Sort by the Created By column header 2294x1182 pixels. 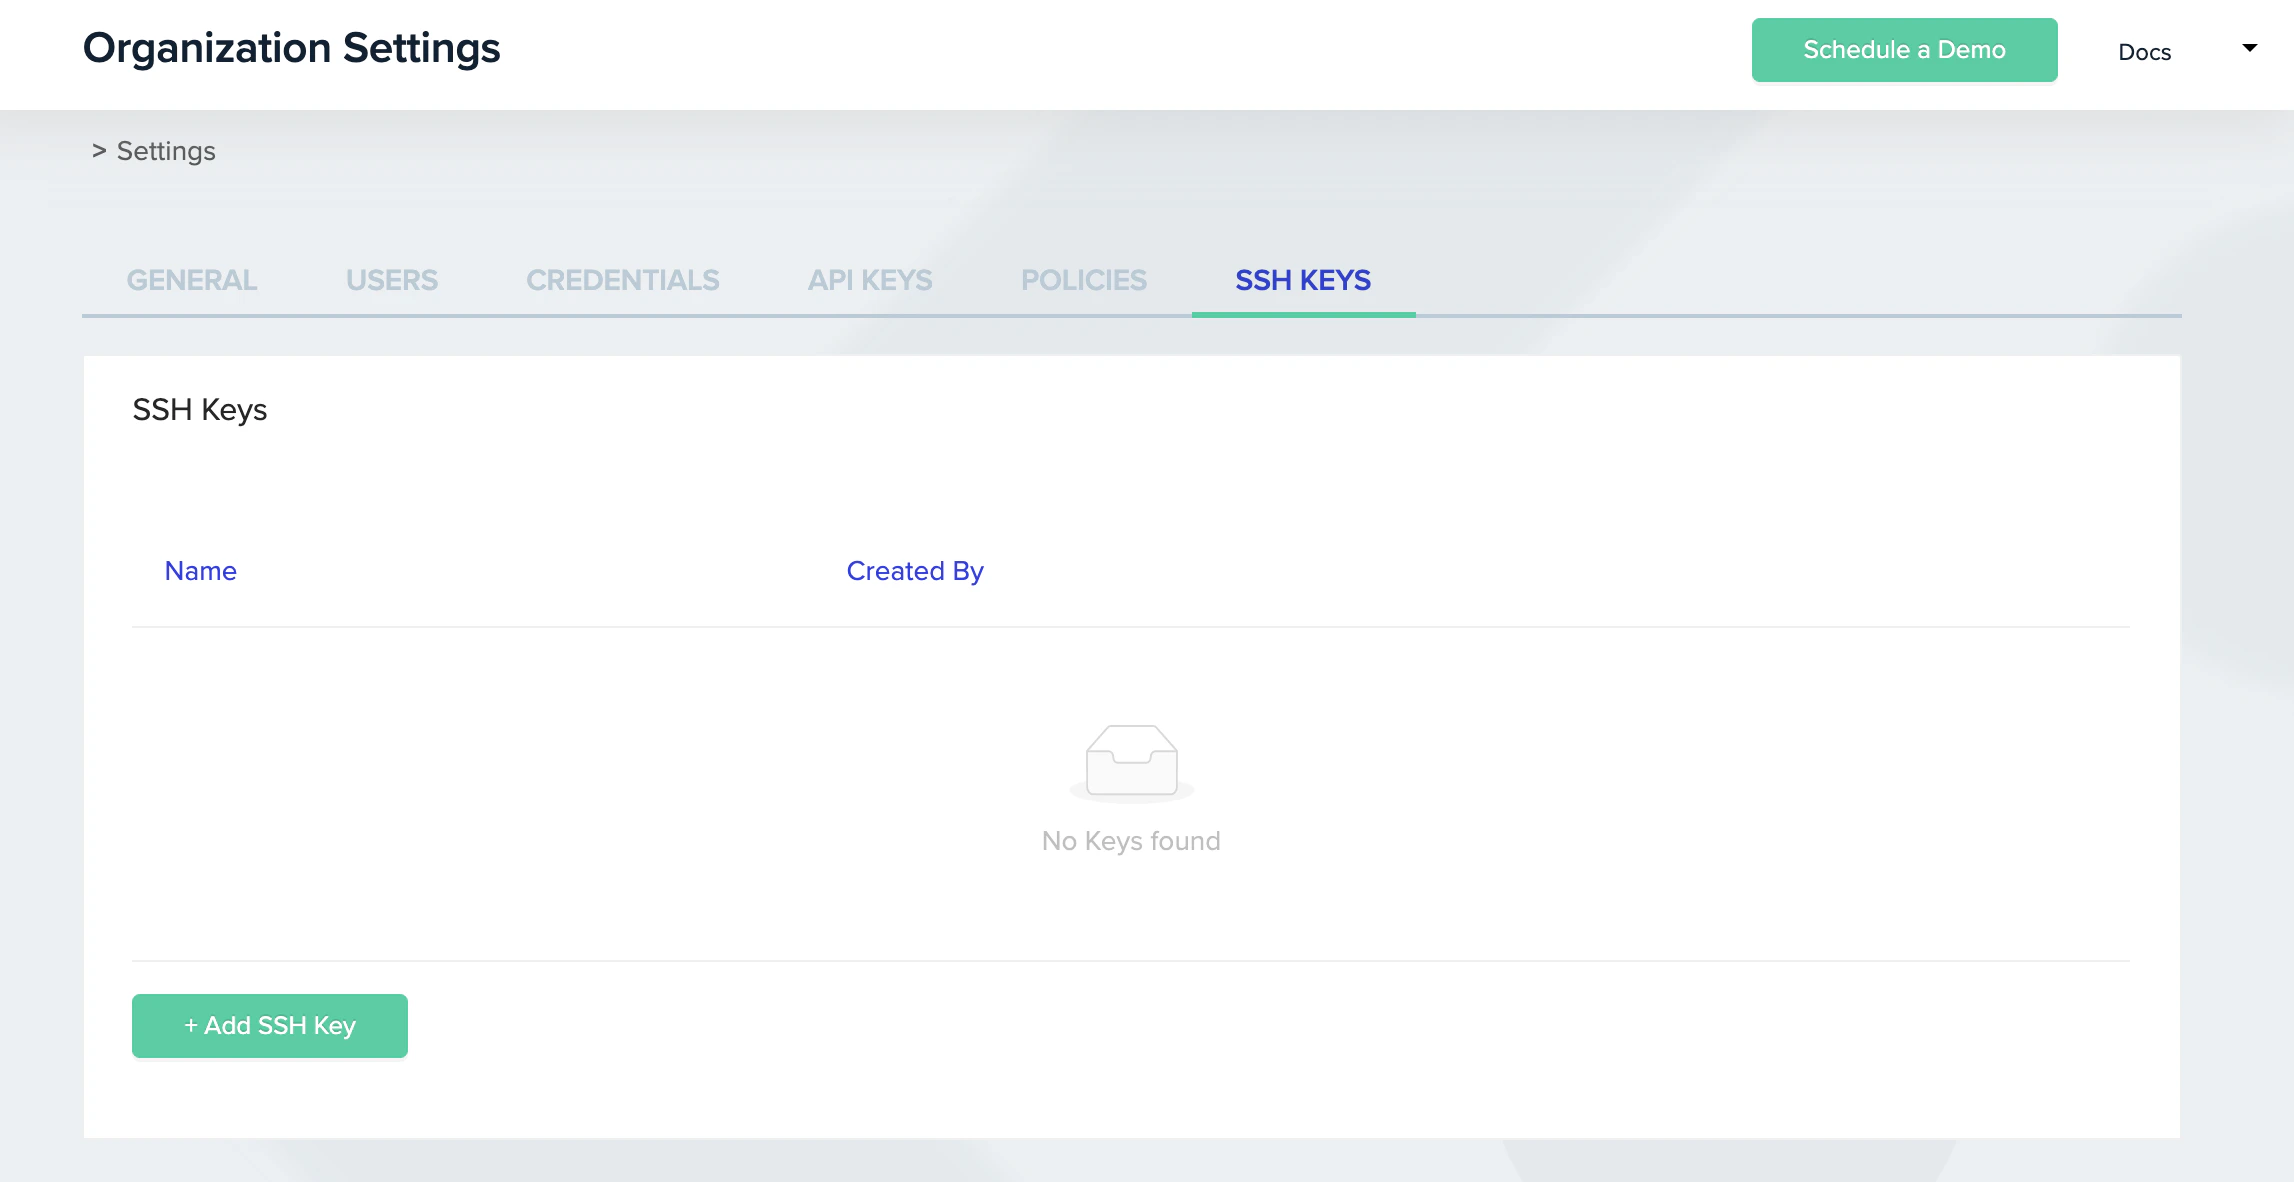point(915,571)
